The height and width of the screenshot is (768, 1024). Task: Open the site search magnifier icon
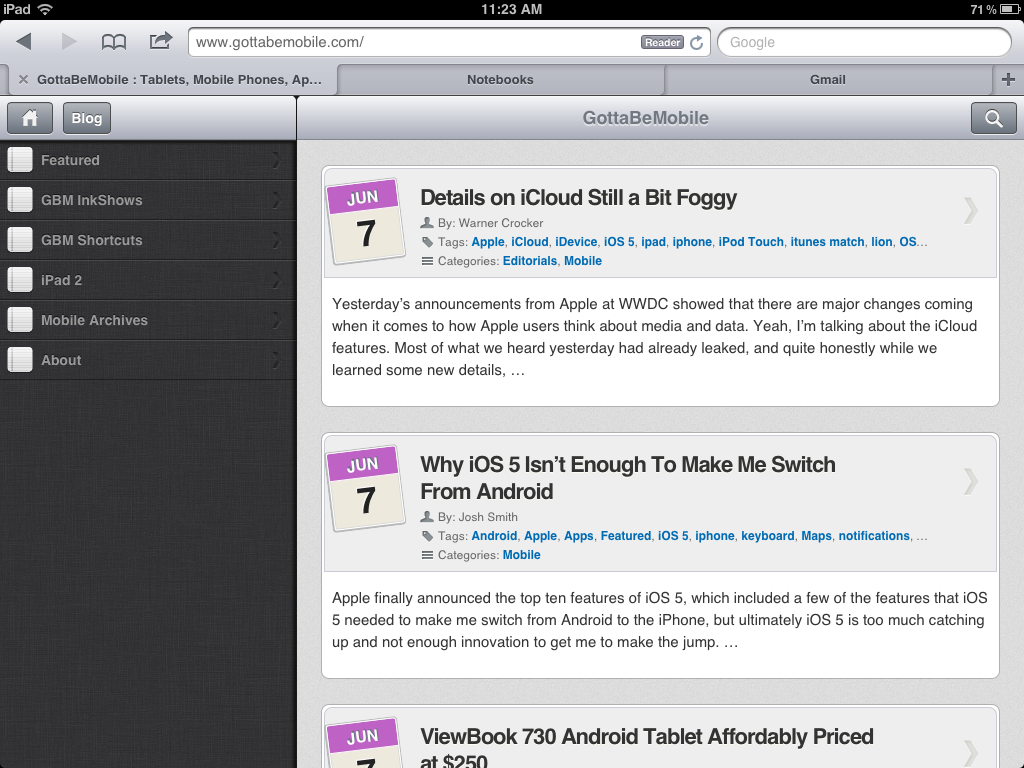[x=993, y=118]
